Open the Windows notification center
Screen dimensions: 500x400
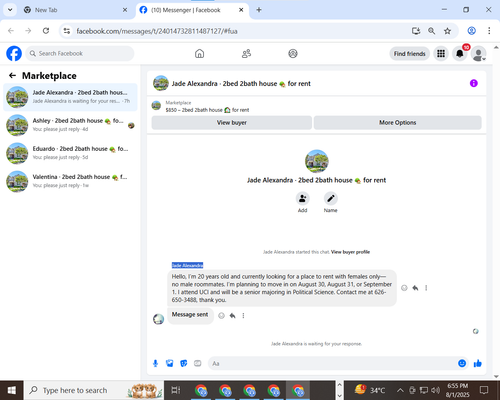tap(484, 390)
